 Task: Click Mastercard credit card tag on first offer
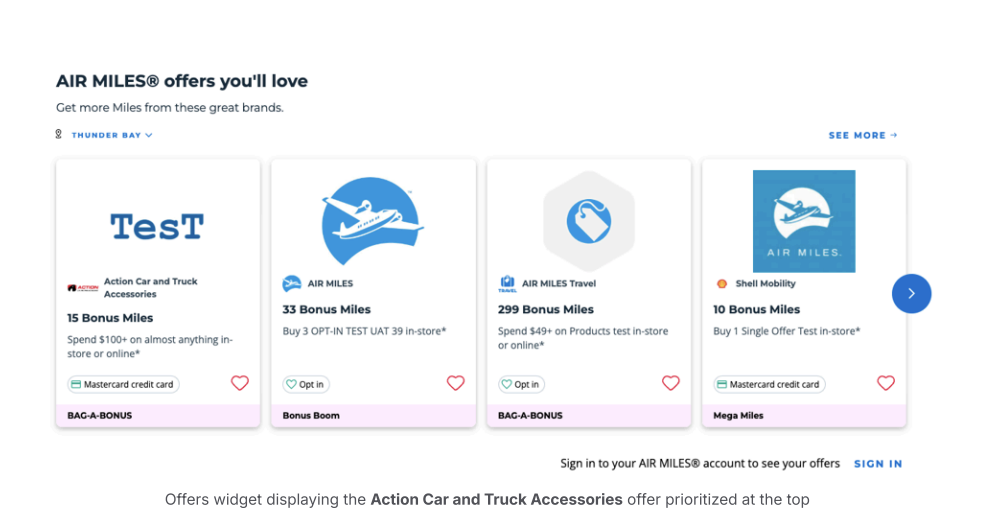coord(123,384)
